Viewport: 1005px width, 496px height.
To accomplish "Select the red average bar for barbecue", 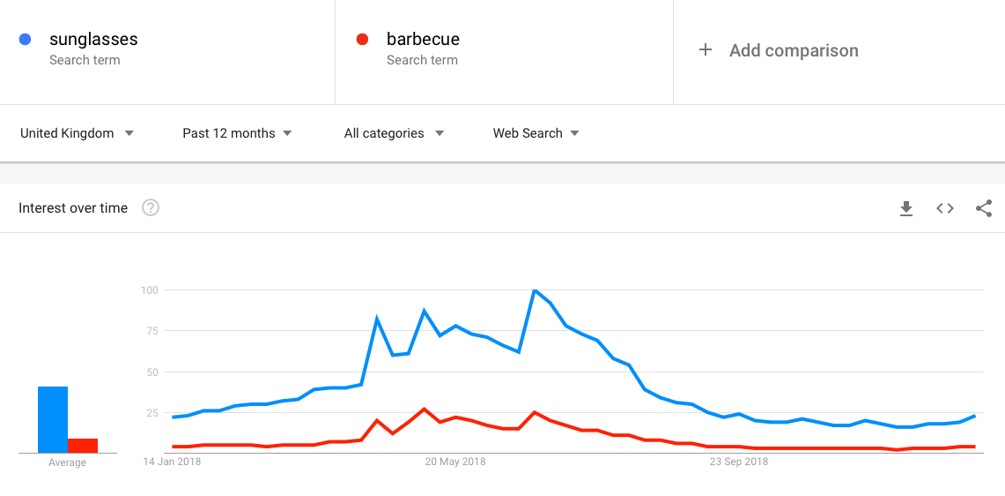I will coord(83,445).
